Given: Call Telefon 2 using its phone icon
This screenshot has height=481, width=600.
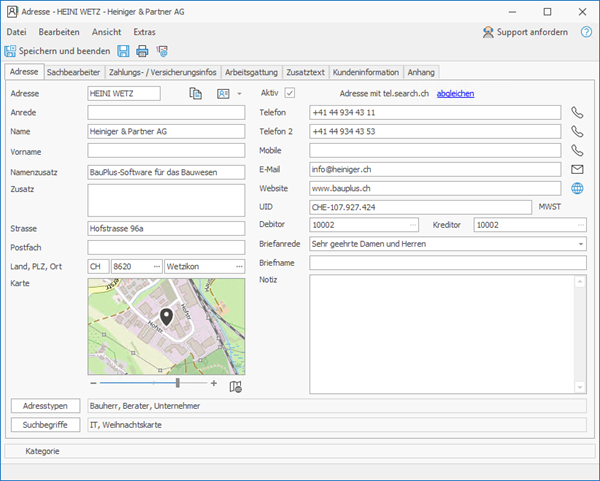Looking at the screenshot, I should (x=577, y=131).
